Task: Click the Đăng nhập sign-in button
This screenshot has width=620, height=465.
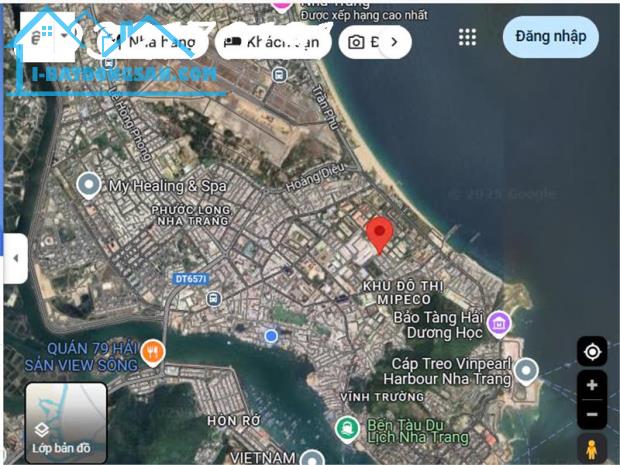Action: pos(551,37)
